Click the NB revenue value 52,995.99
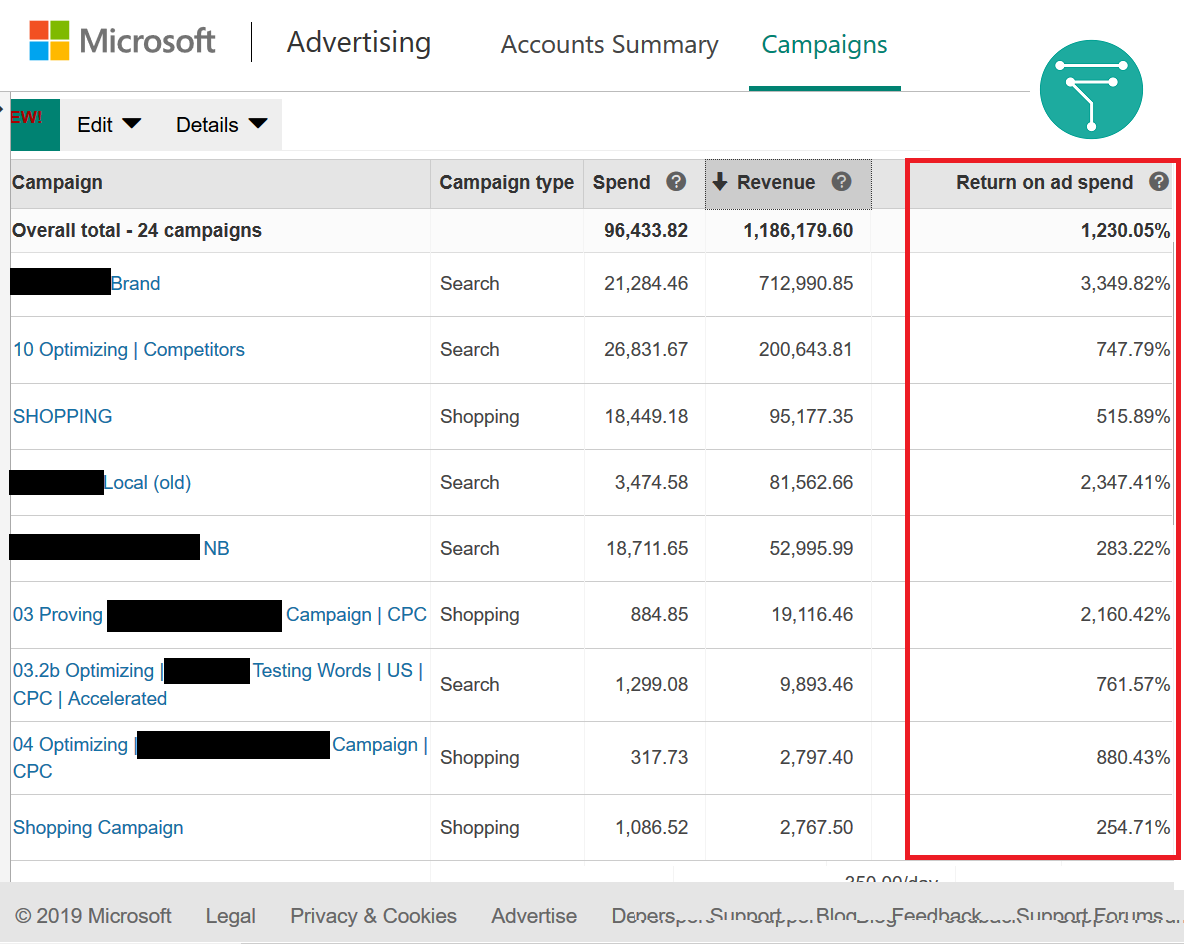1184x944 pixels. (x=811, y=548)
